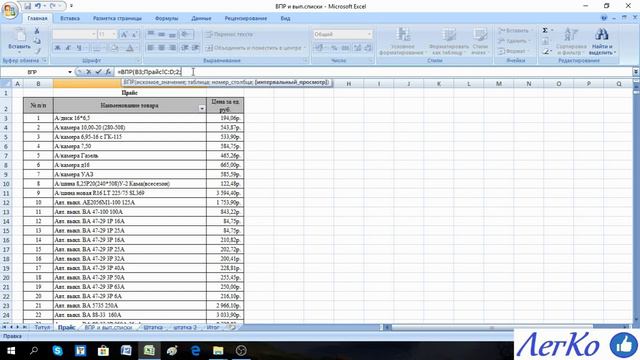This screenshot has height=360, width=640.
Task: Switch to the Рецензирование ribbon tab
Action: (246, 18)
